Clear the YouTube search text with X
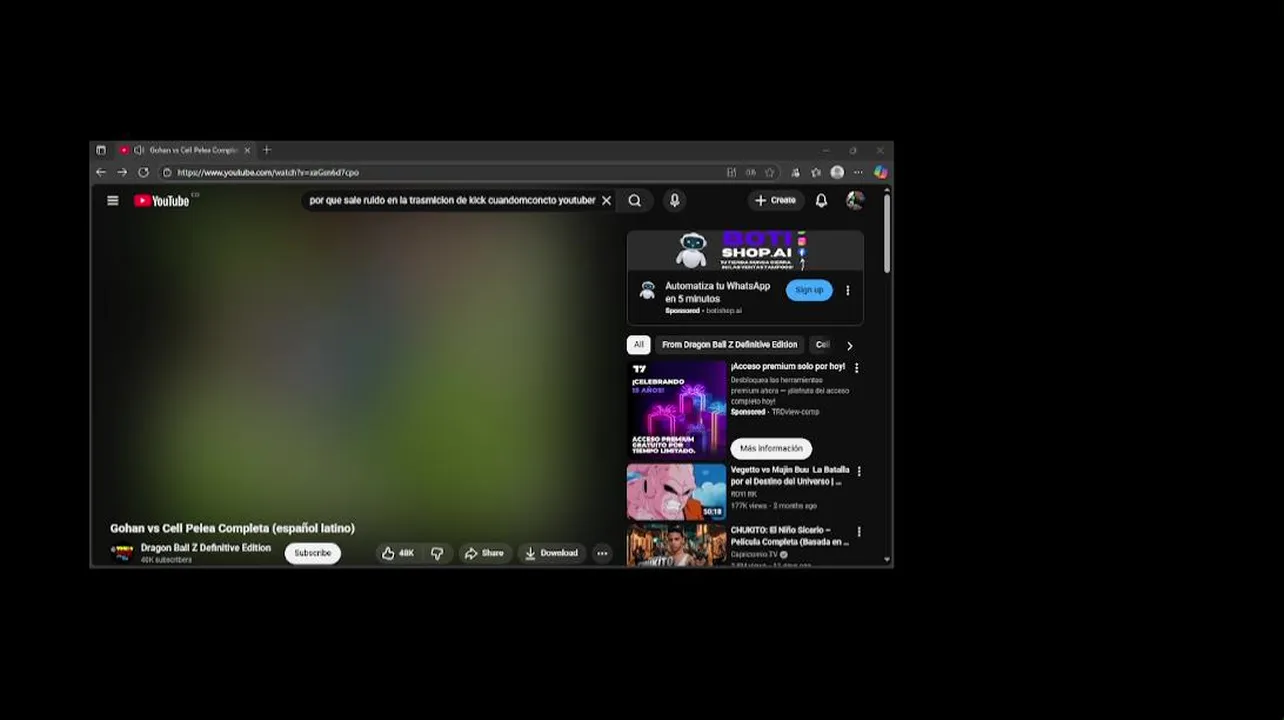1284x720 pixels. coord(606,200)
